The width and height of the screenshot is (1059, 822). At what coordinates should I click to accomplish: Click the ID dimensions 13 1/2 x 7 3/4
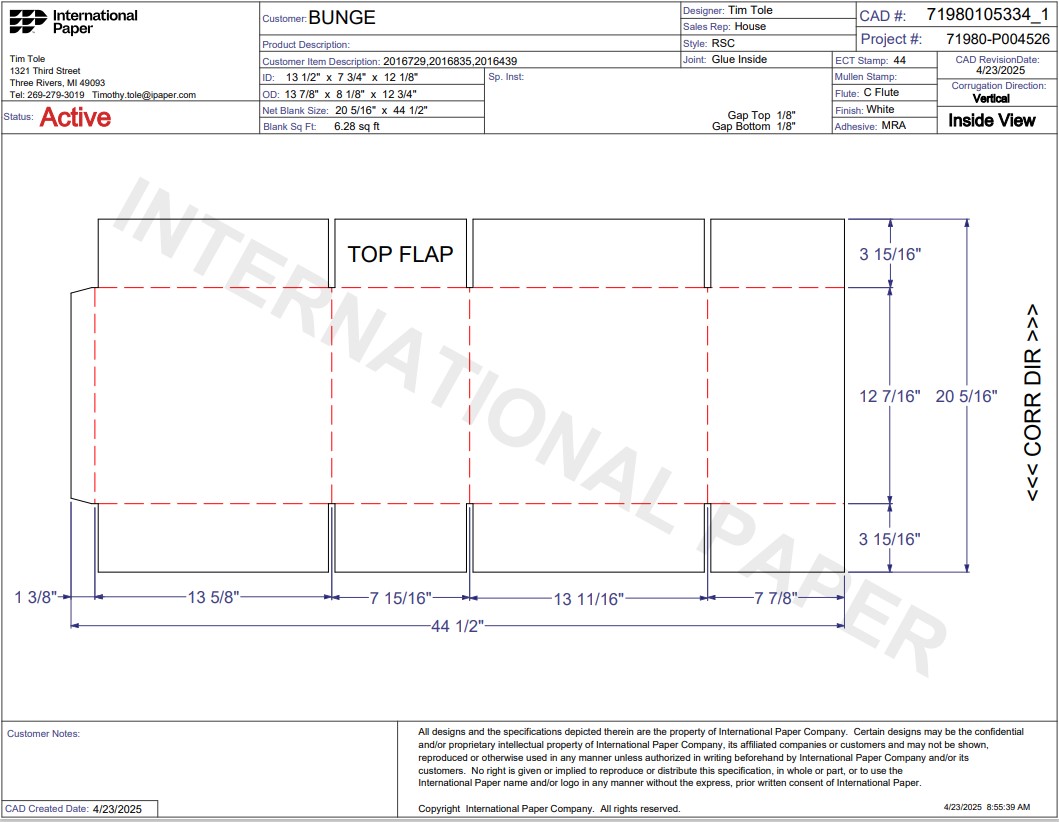[x=352, y=78]
